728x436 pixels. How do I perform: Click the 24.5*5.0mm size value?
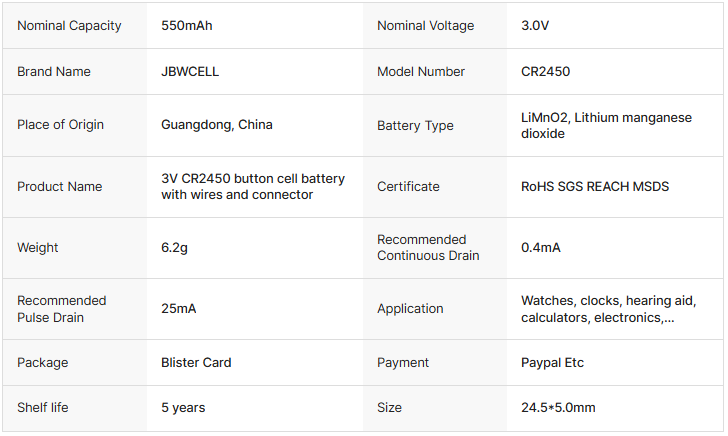tap(558, 408)
